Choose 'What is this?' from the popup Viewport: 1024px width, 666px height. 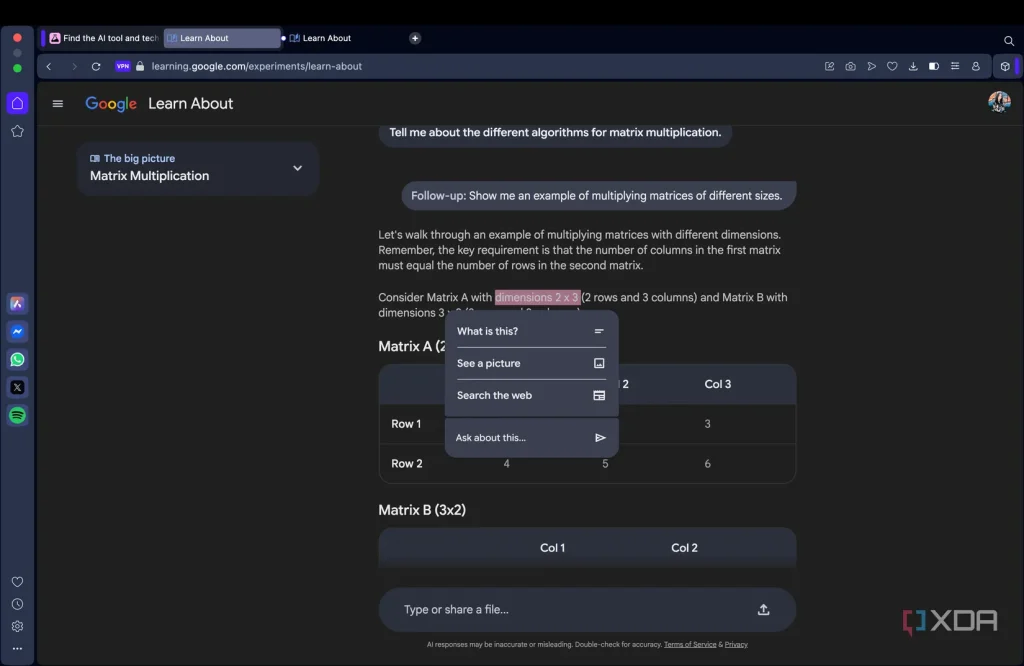pyautogui.click(x=531, y=331)
